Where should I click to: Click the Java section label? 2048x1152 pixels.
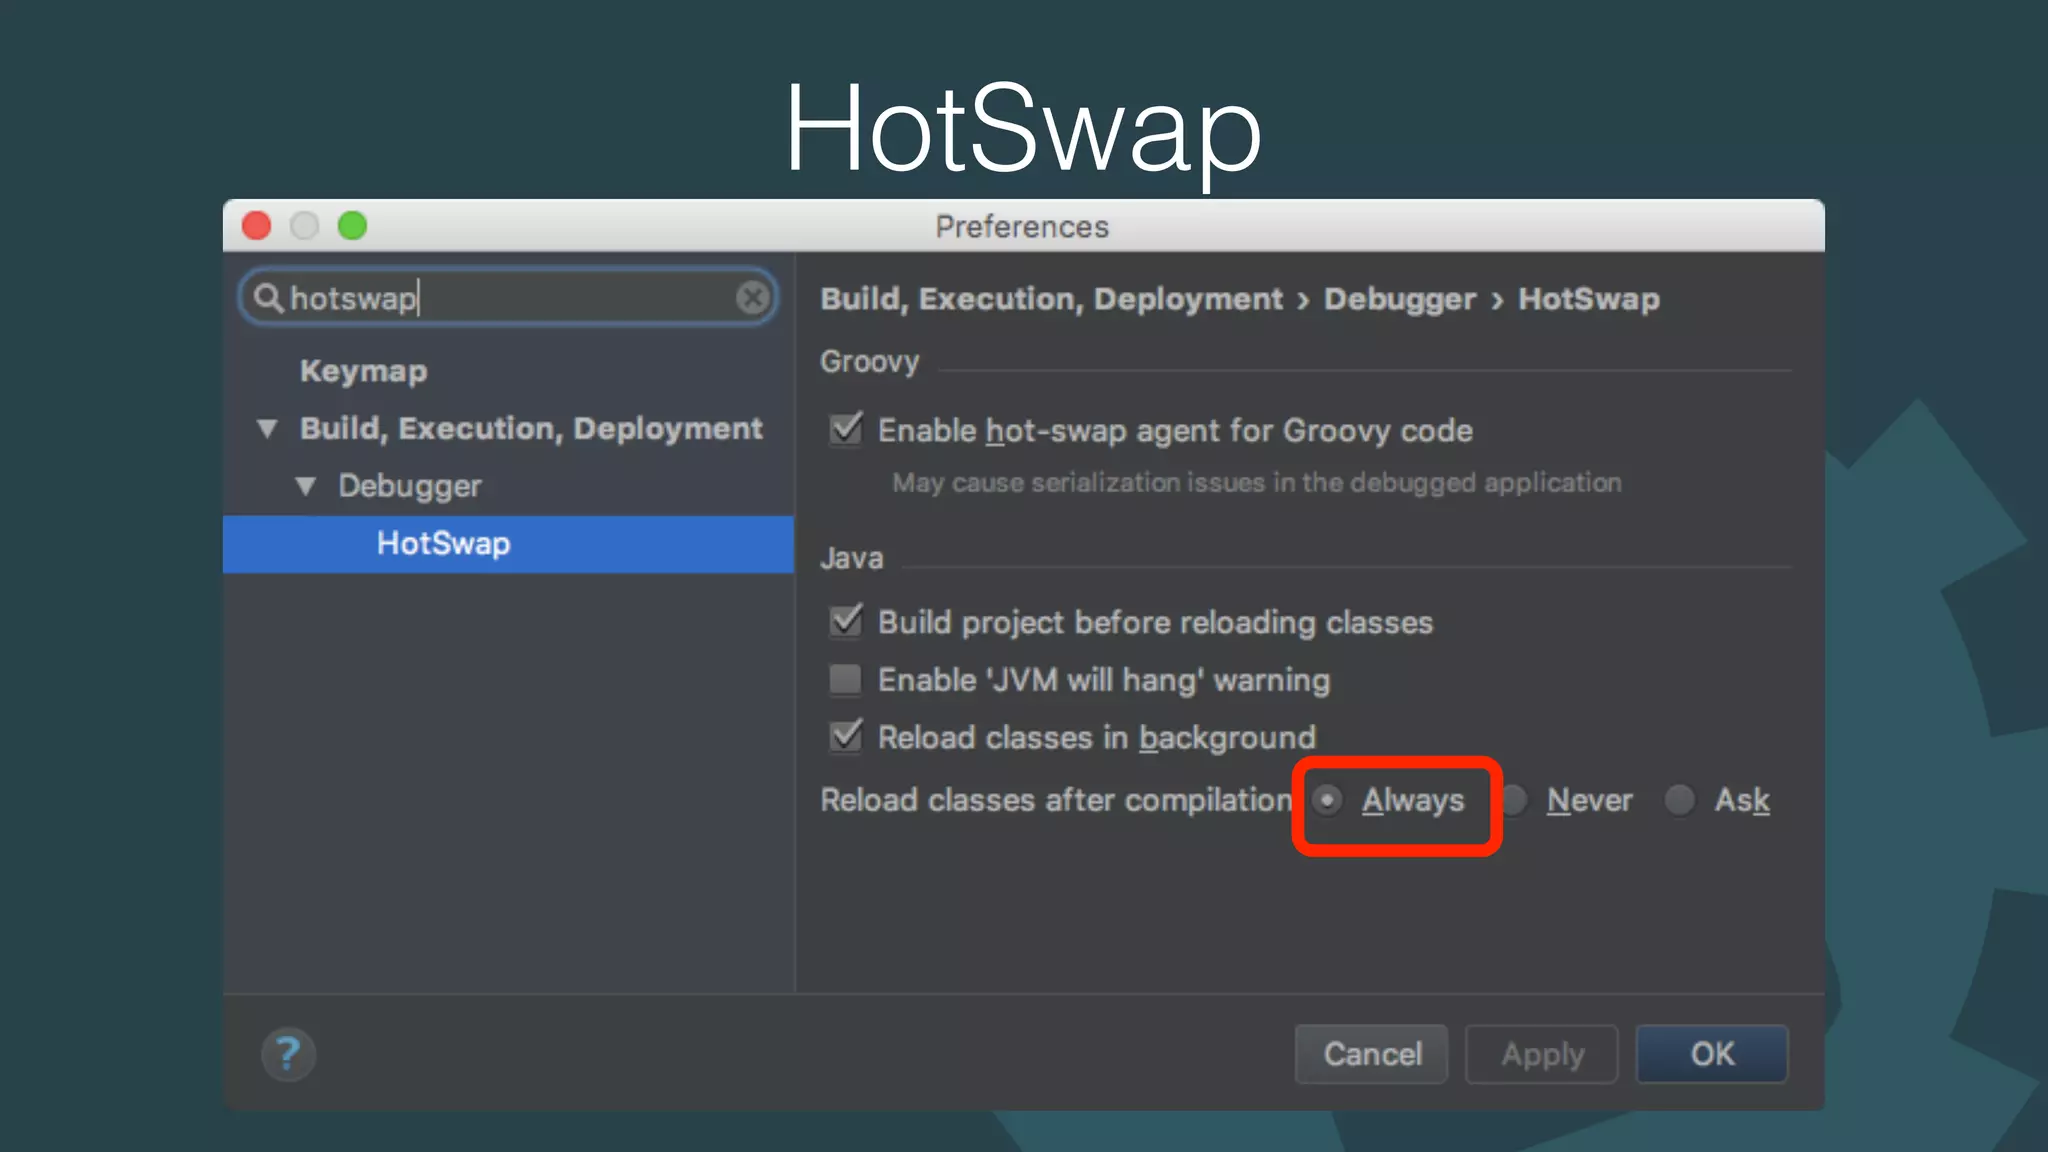click(x=852, y=558)
